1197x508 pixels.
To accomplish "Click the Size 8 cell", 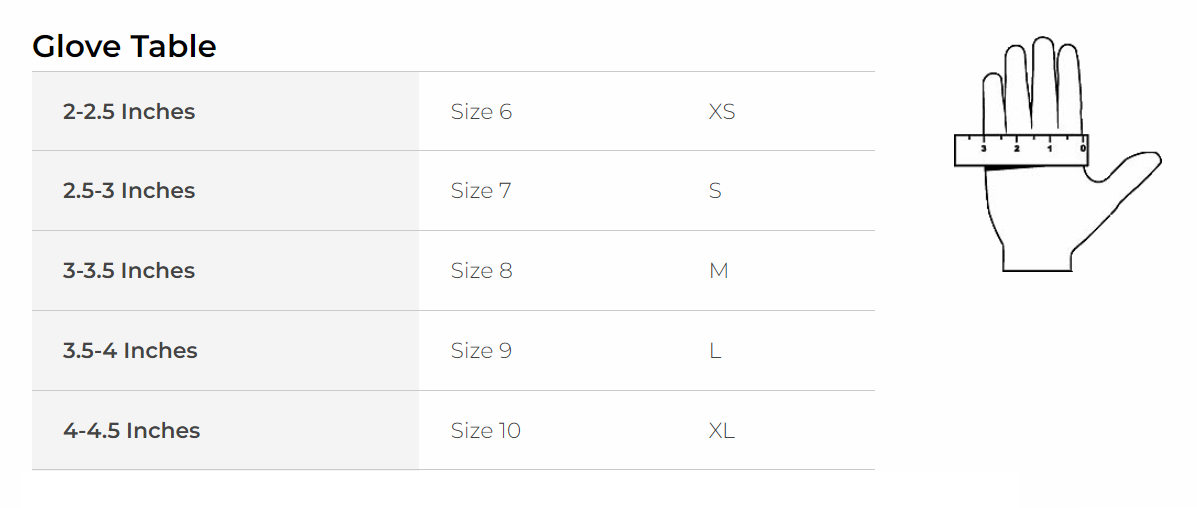I will pyautogui.click(x=481, y=271).
